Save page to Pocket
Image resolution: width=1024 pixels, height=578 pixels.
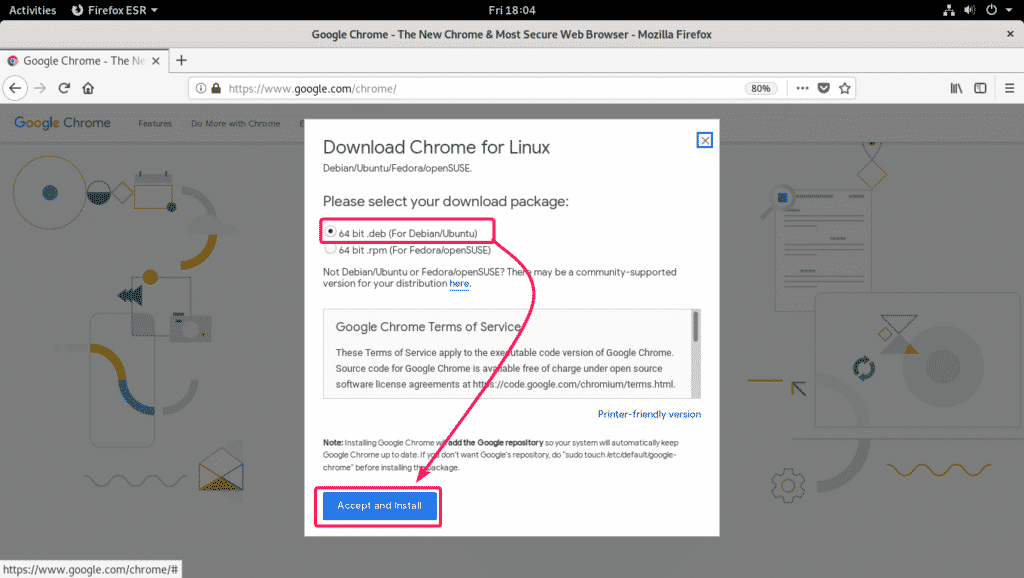pos(824,88)
